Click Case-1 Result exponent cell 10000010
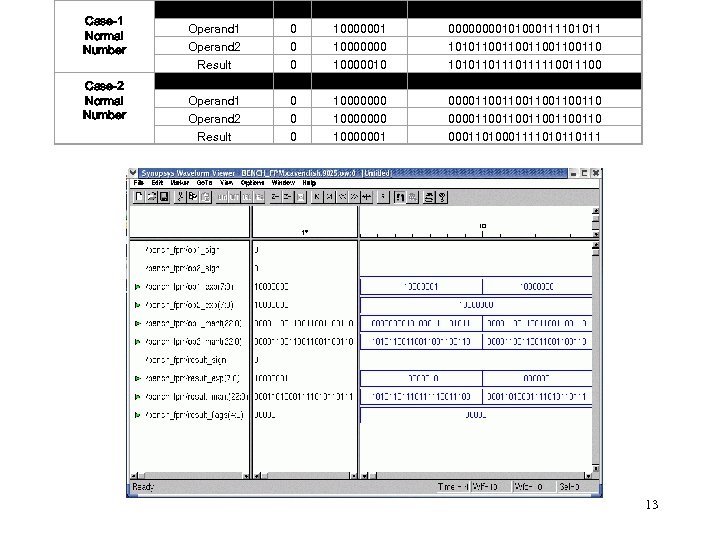 coord(360,64)
